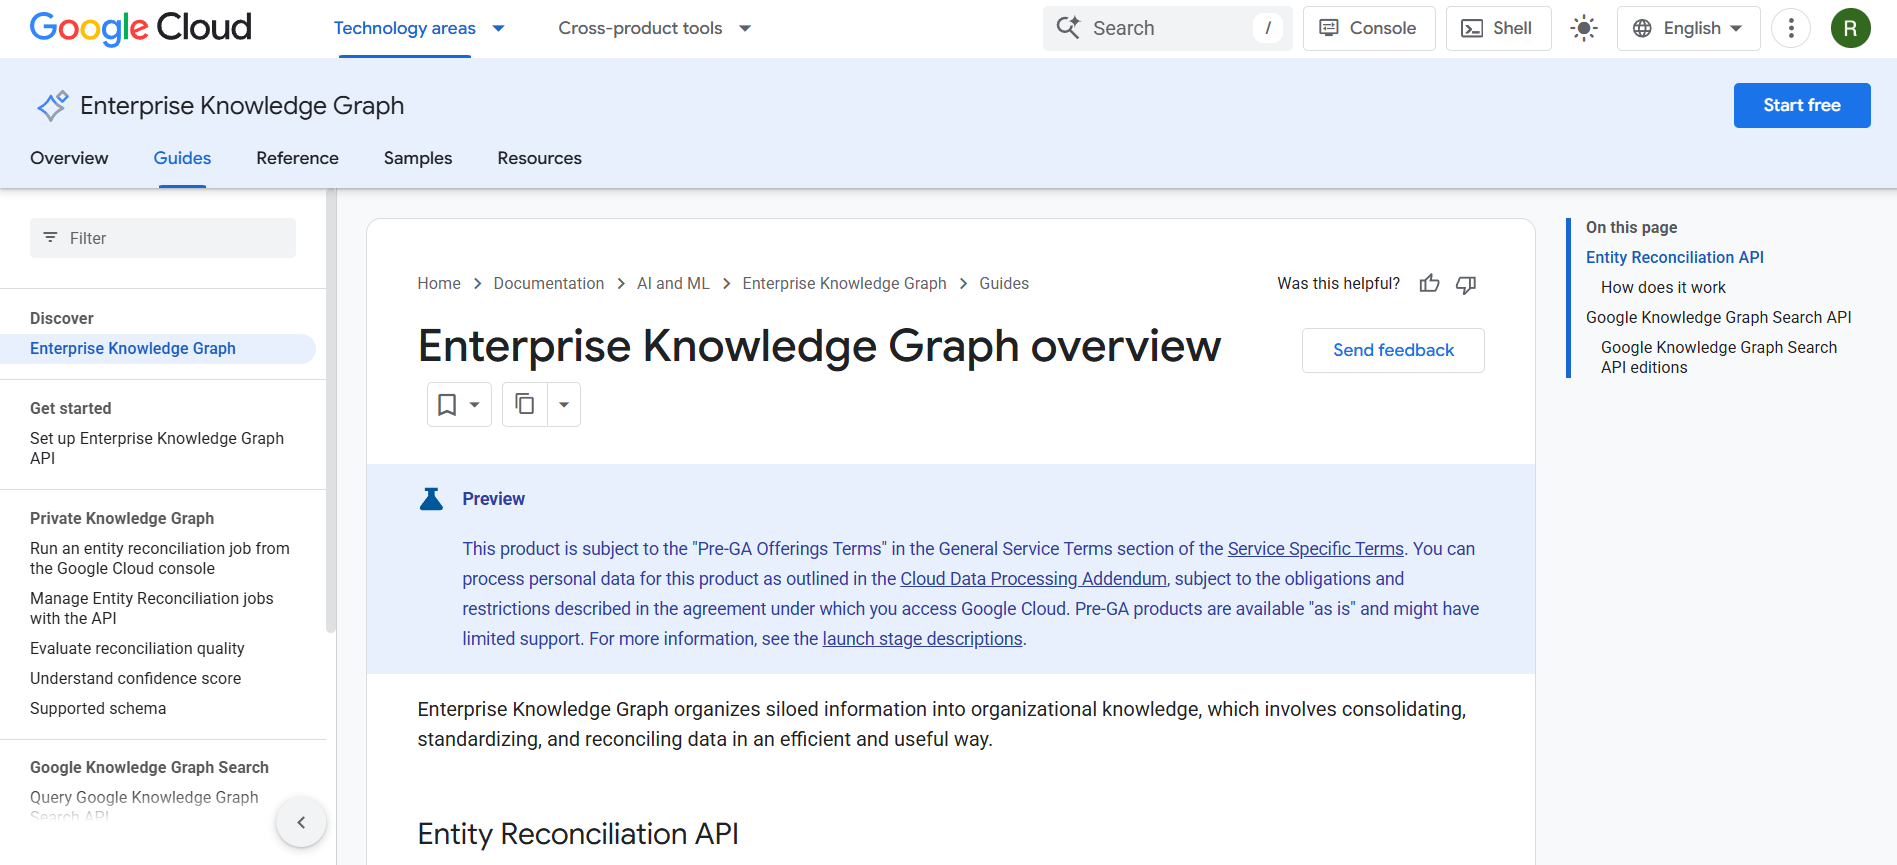The image size is (1897, 865).
Task: Click the filter lines icon
Action: (x=50, y=238)
